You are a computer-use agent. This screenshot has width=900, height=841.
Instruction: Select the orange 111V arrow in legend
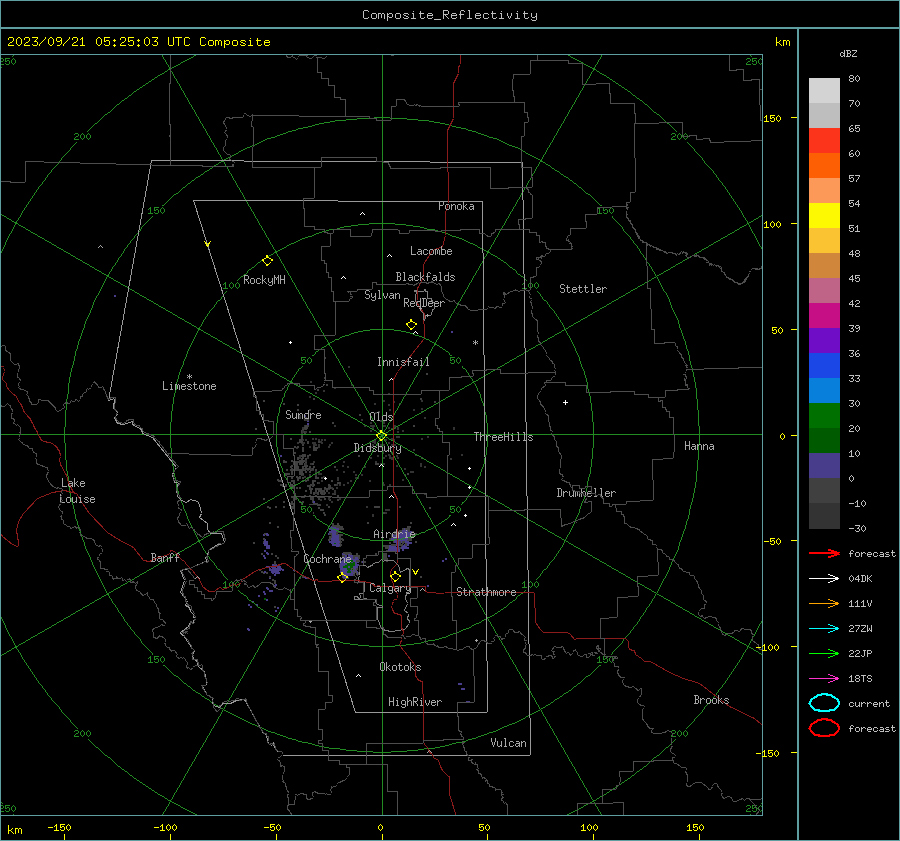pos(824,603)
